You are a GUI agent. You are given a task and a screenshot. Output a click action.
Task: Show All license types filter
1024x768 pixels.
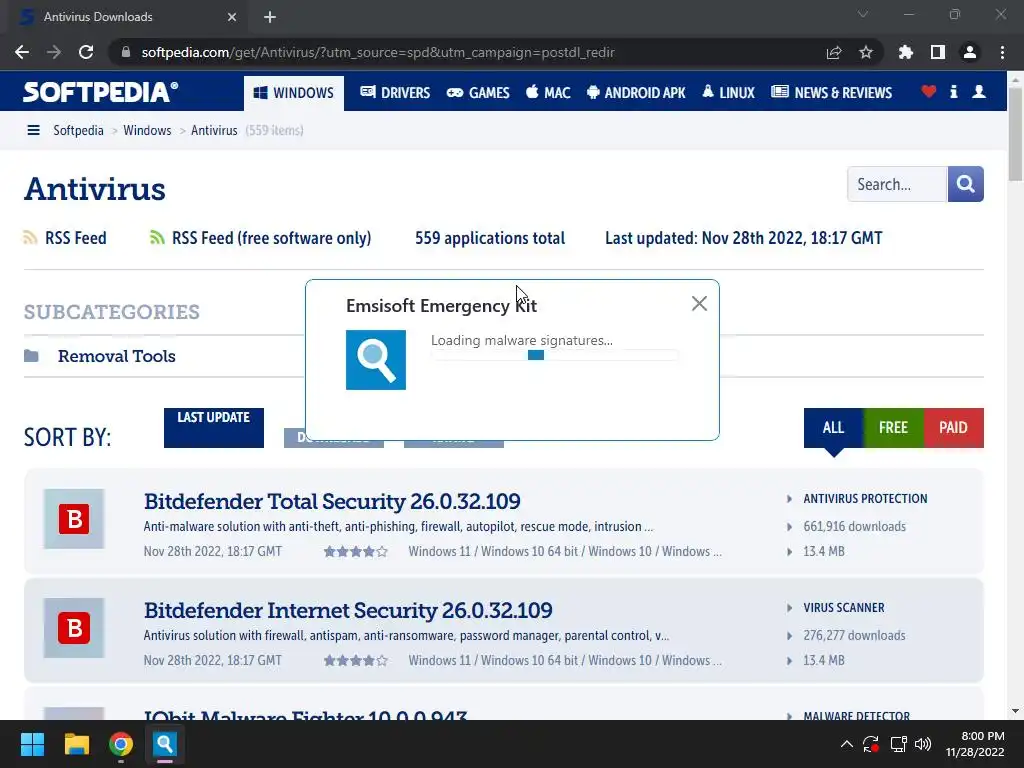point(833,428)
